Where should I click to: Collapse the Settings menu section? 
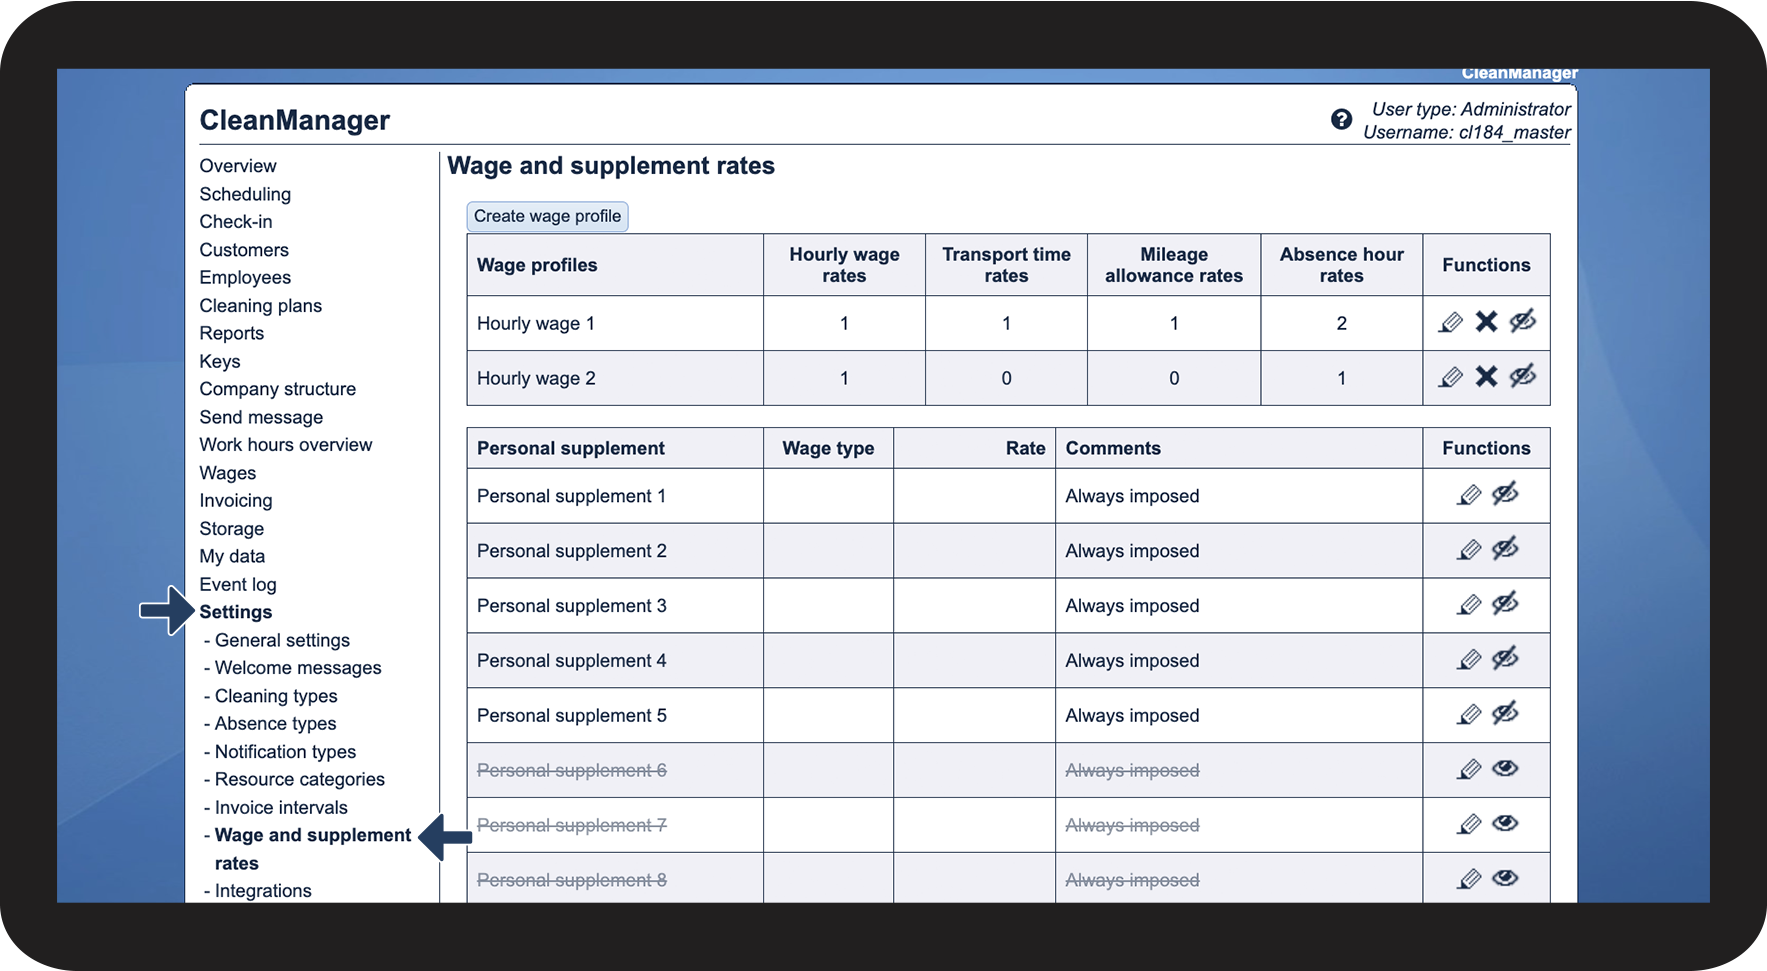coord(235,612)
